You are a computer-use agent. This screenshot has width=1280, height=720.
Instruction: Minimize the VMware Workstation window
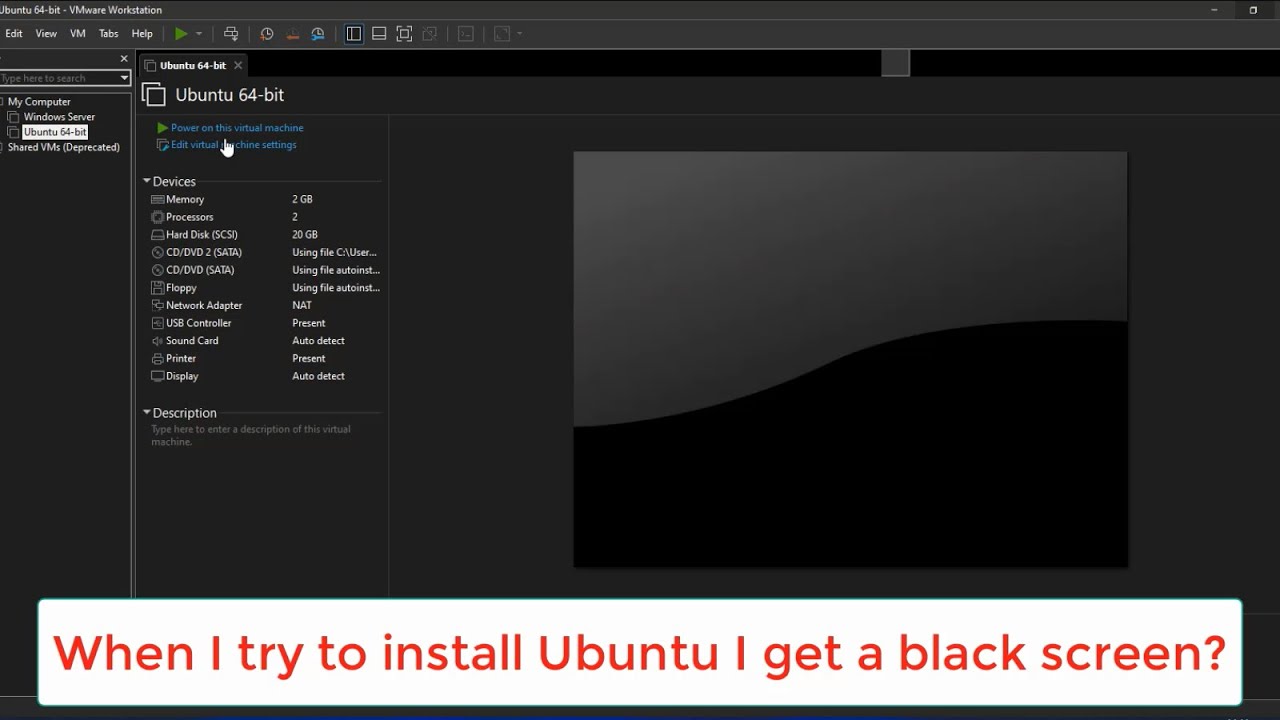tap(1215, 10)
